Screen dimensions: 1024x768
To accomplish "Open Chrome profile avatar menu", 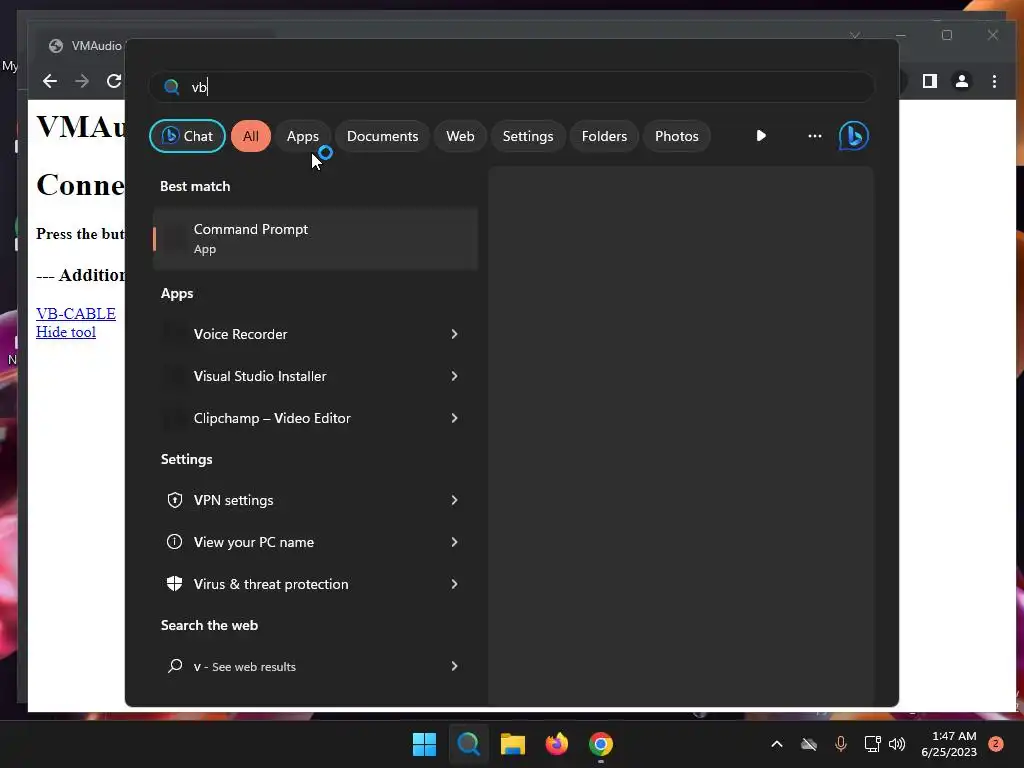I will [x=962, y=81].
